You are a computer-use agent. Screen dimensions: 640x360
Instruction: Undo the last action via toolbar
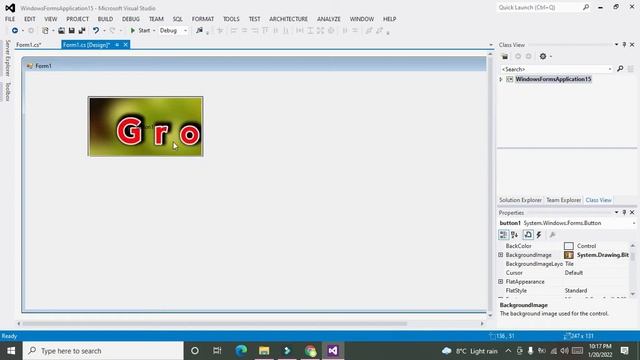click(x=96, y=31)
